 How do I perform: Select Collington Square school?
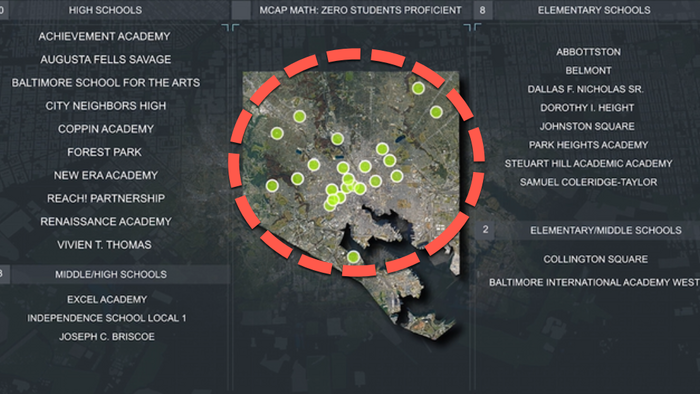click(596, 259)
